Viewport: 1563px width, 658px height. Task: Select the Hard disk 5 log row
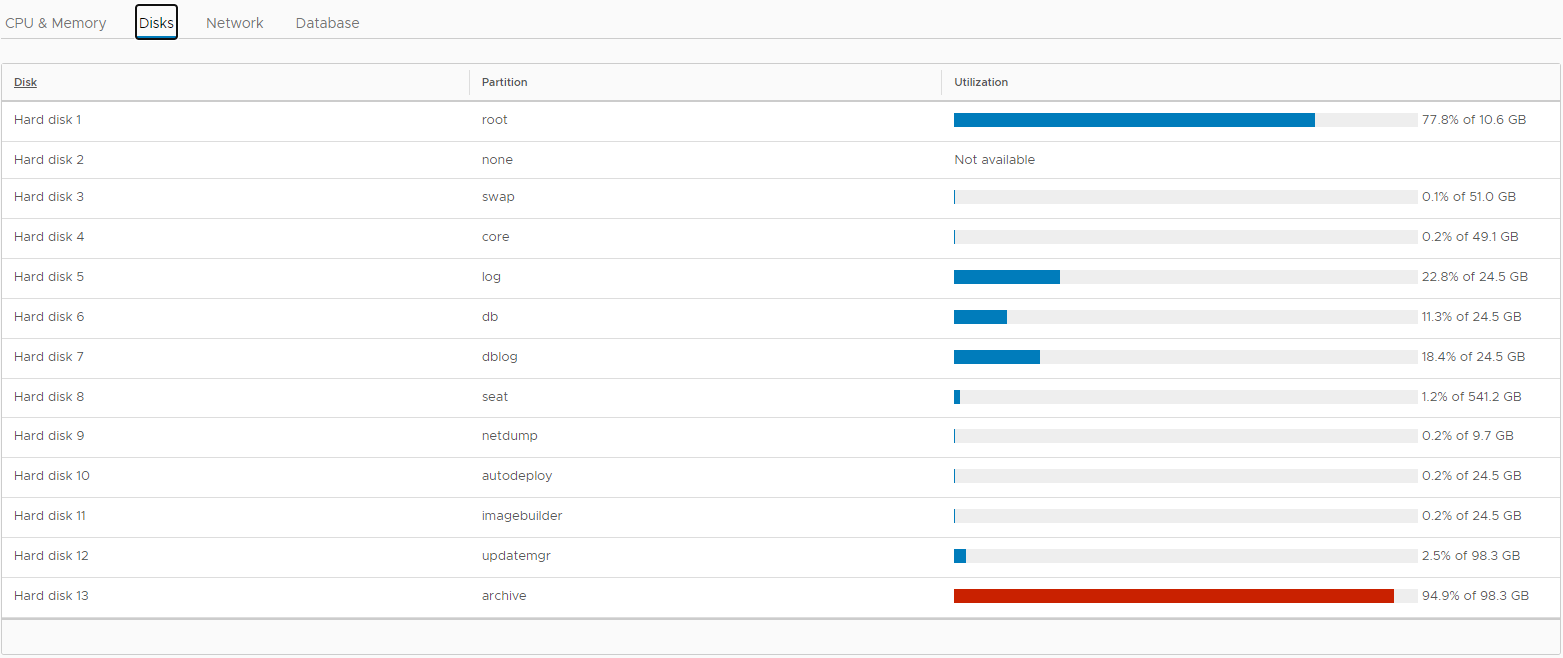click(48, 277)
